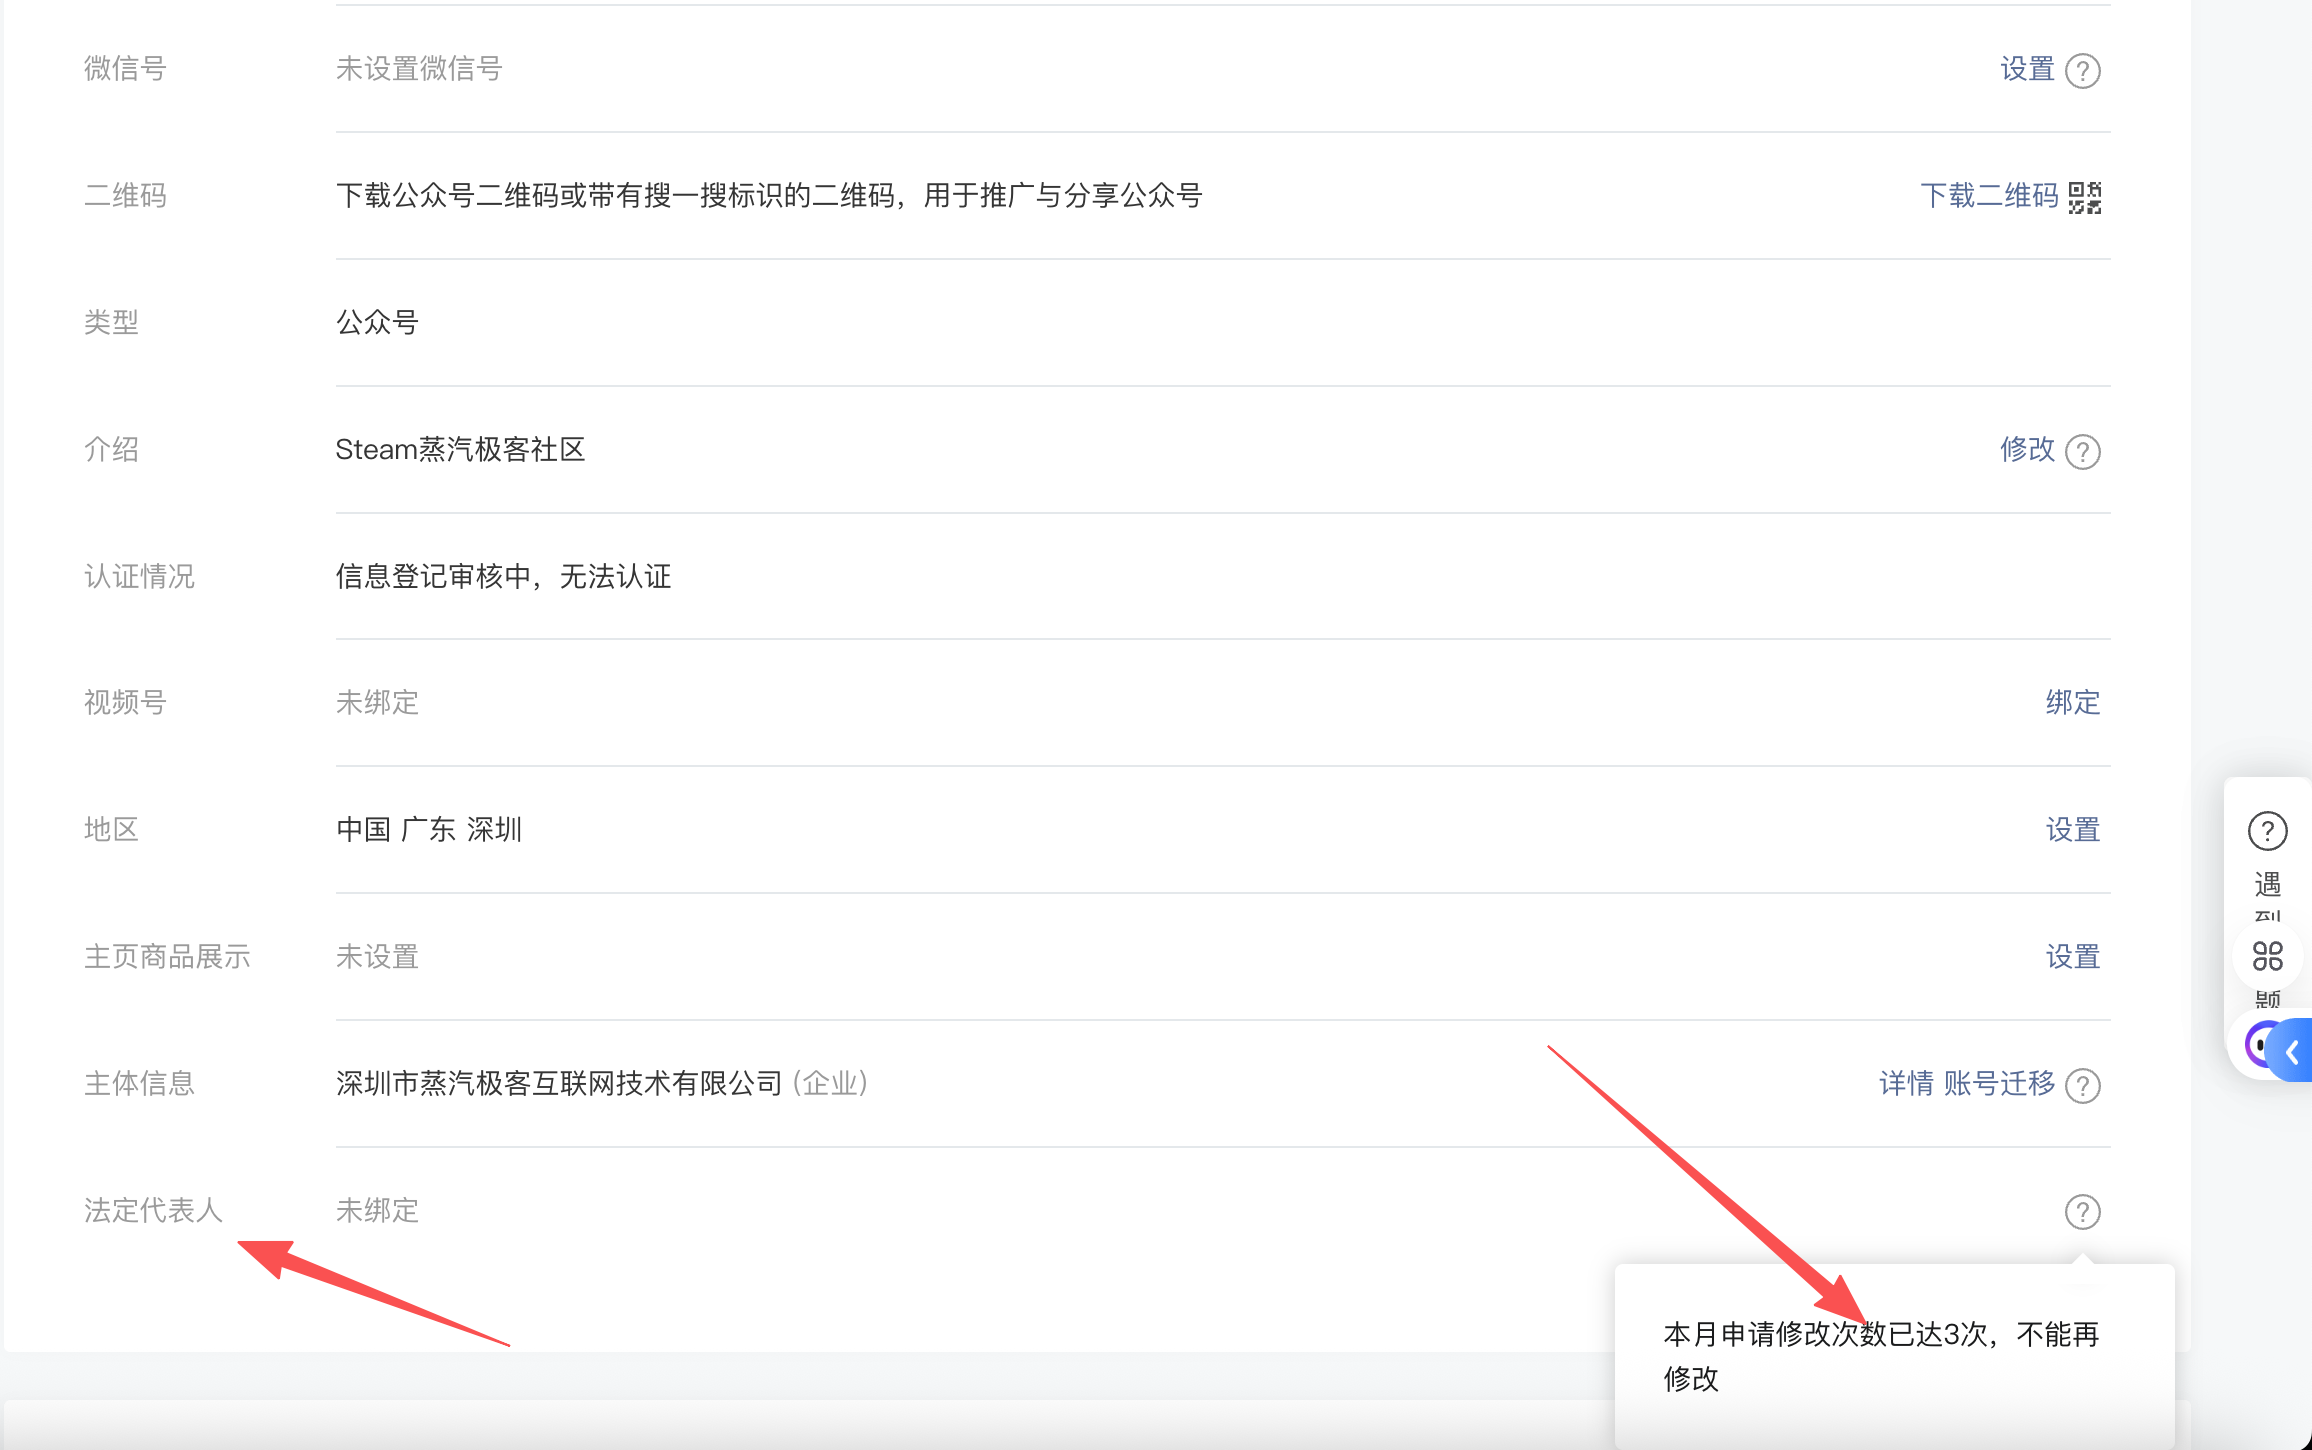Image resolution: width=2312 pixels, height=1450 pixels.
Task: Click the QR code icon
Action: (x=2085, y=197)
